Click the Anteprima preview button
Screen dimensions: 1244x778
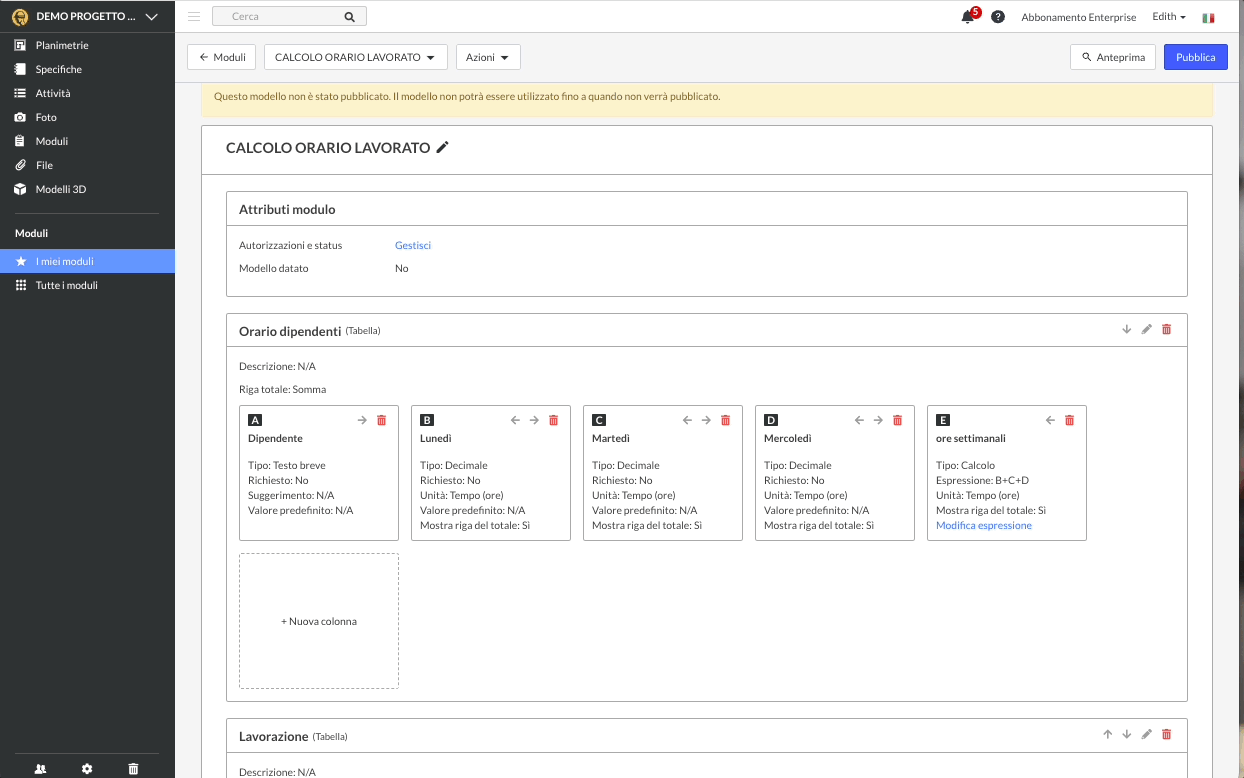coord(1113,57)
